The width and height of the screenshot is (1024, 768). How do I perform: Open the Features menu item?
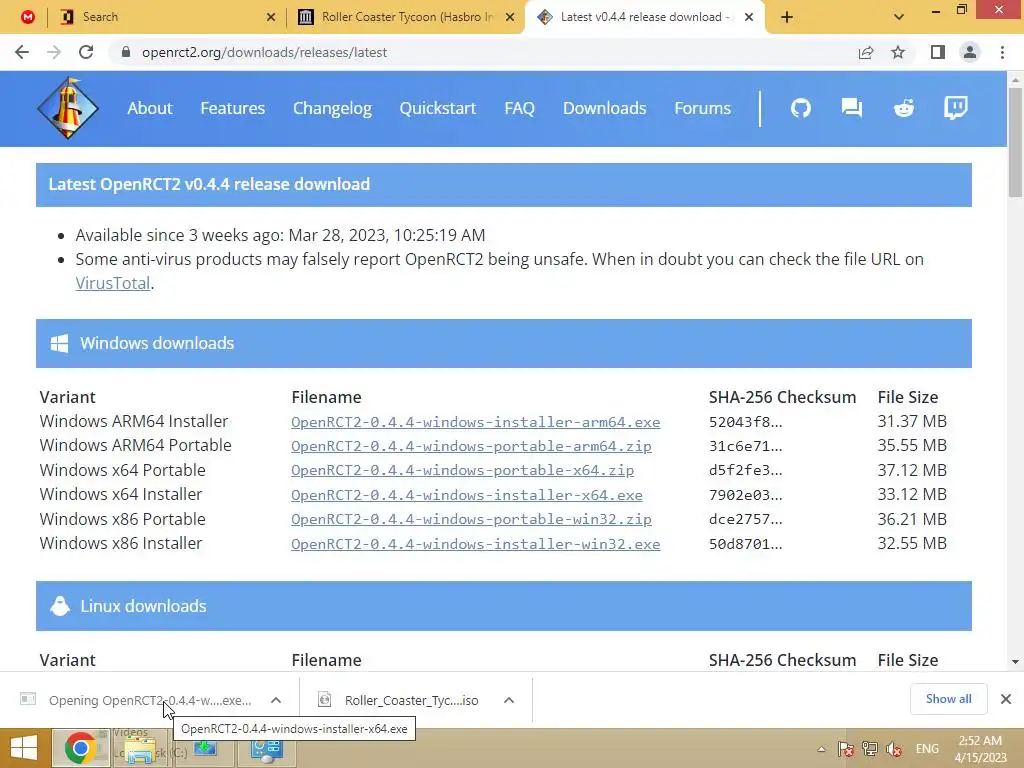(232, 108)
